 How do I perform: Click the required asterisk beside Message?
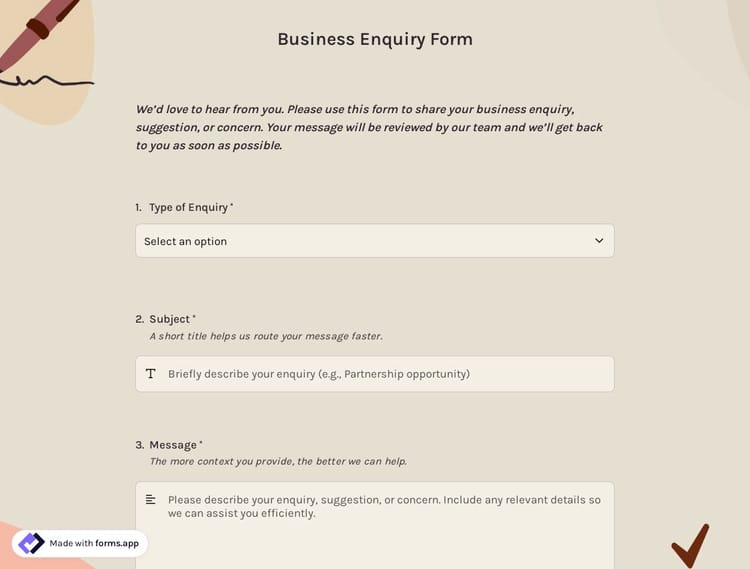coord(201,443)
